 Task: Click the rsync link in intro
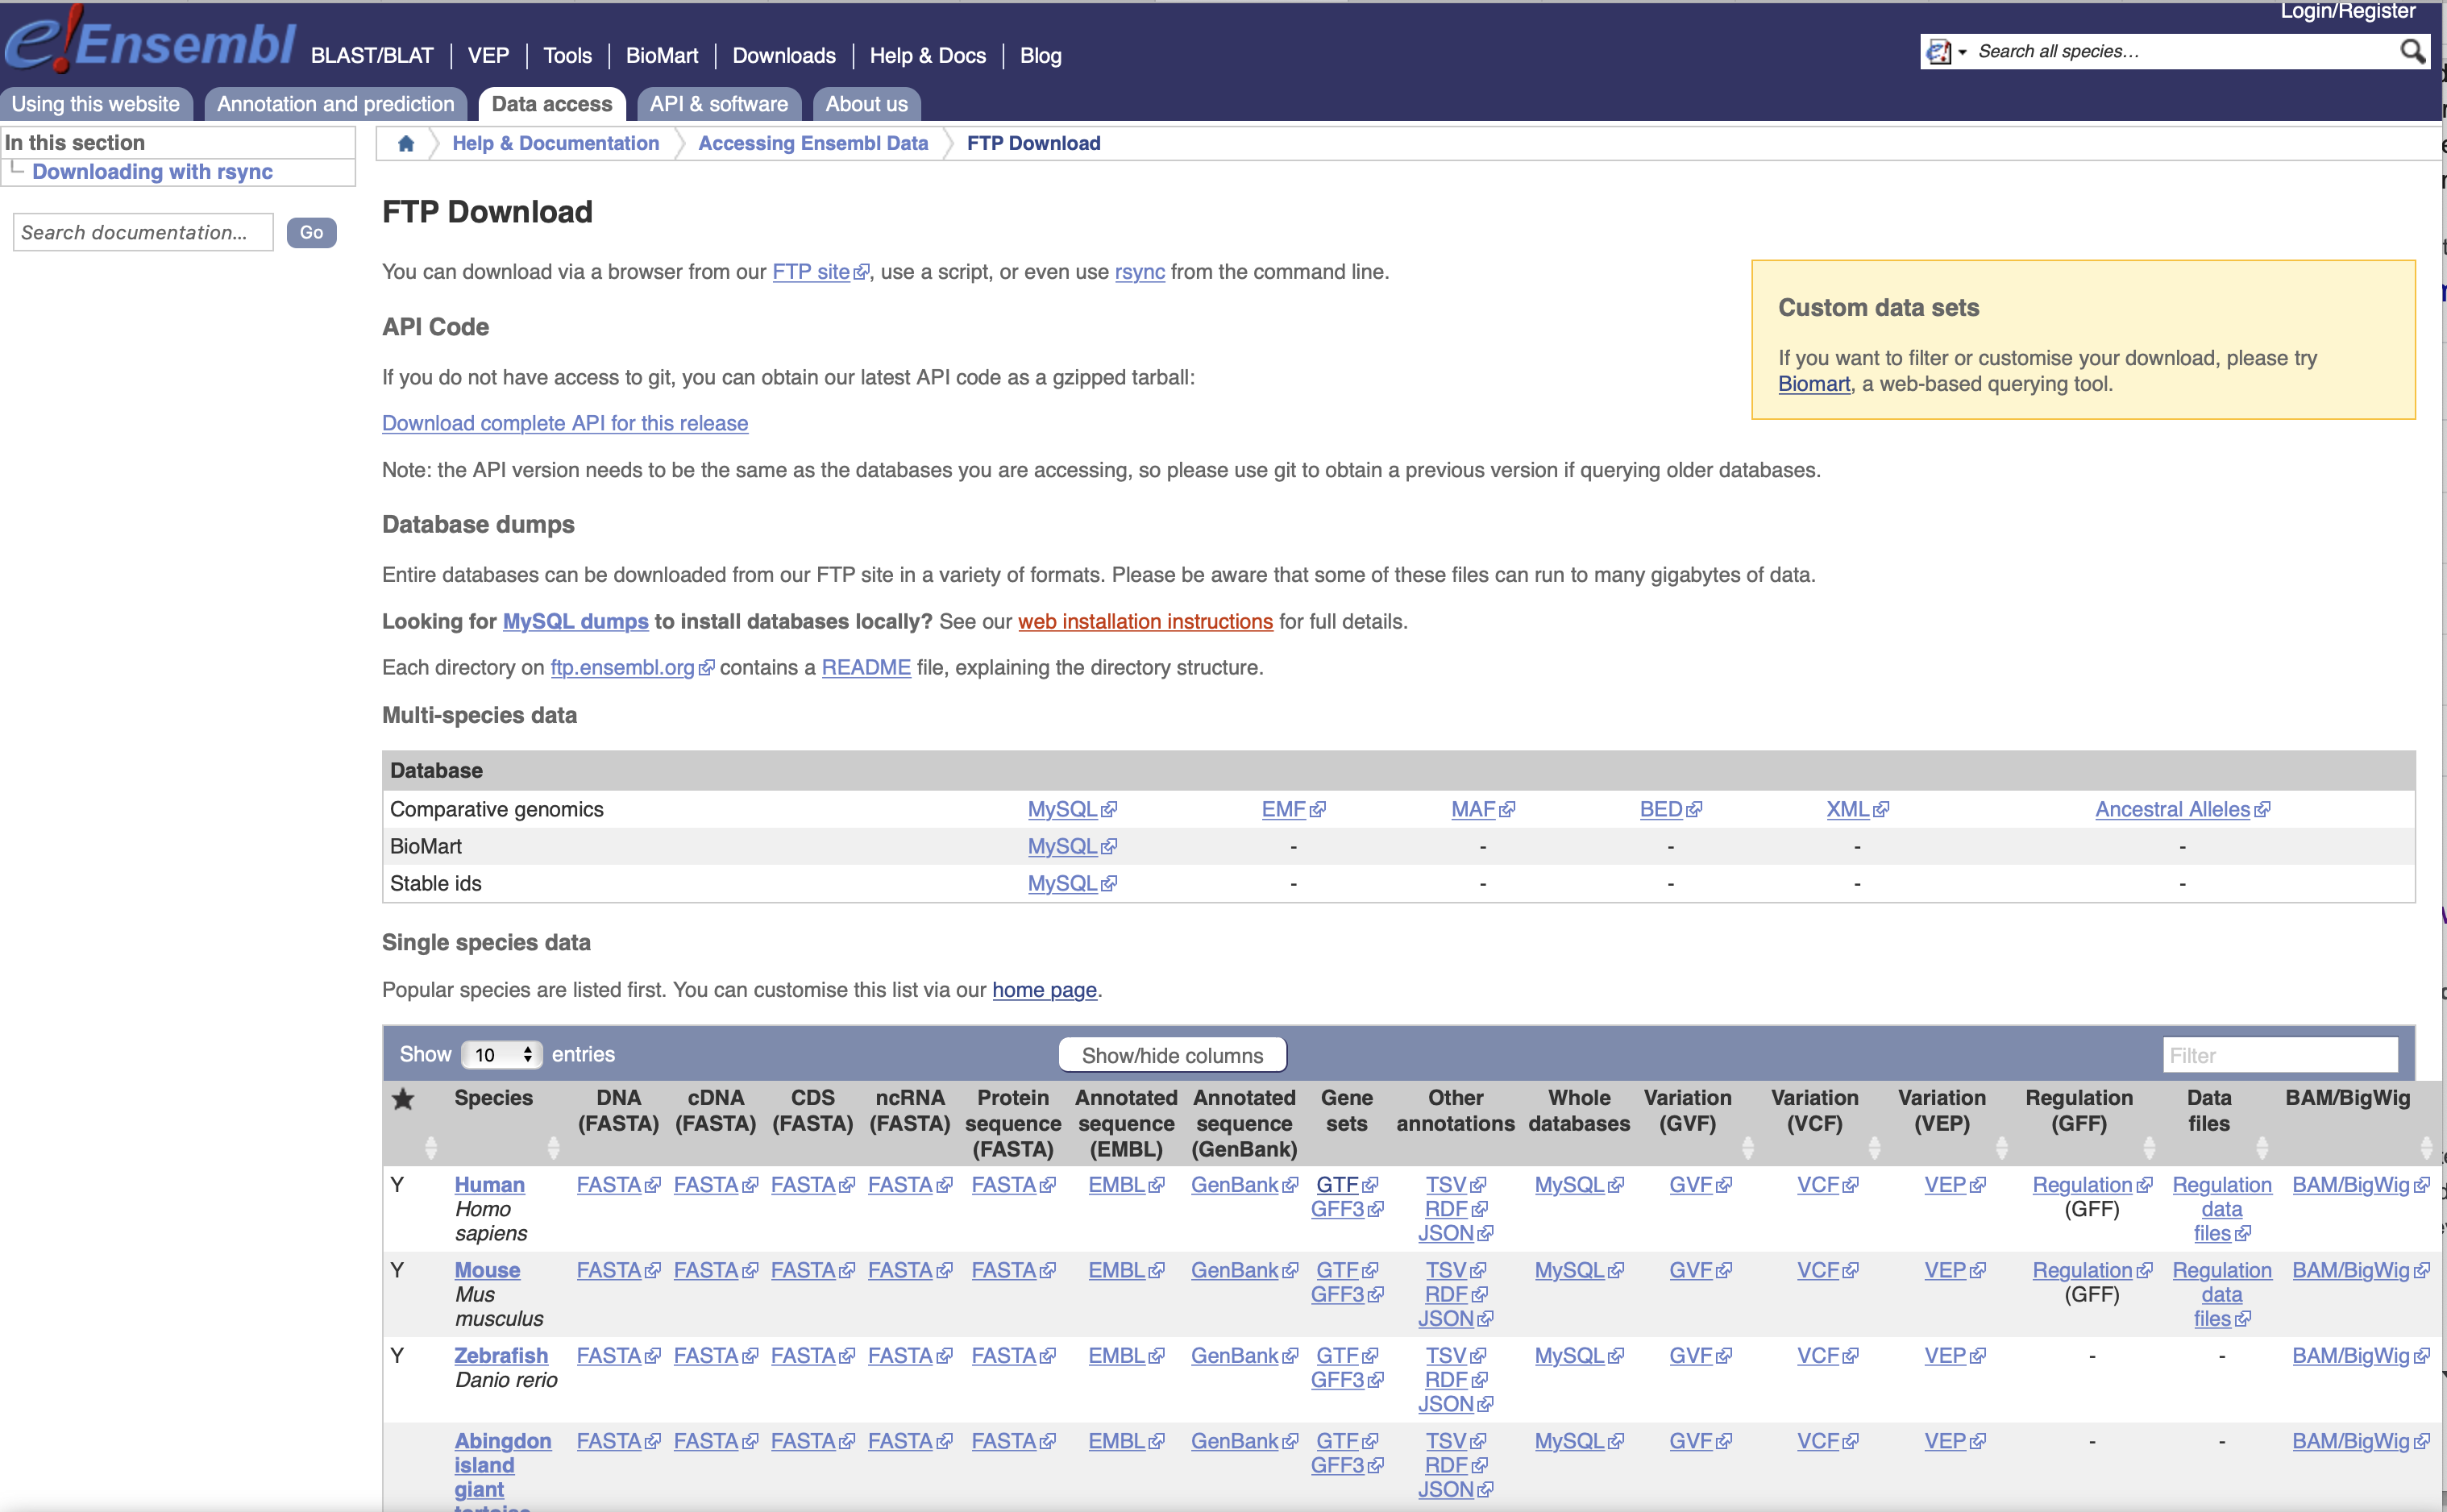coord(1139,272)
